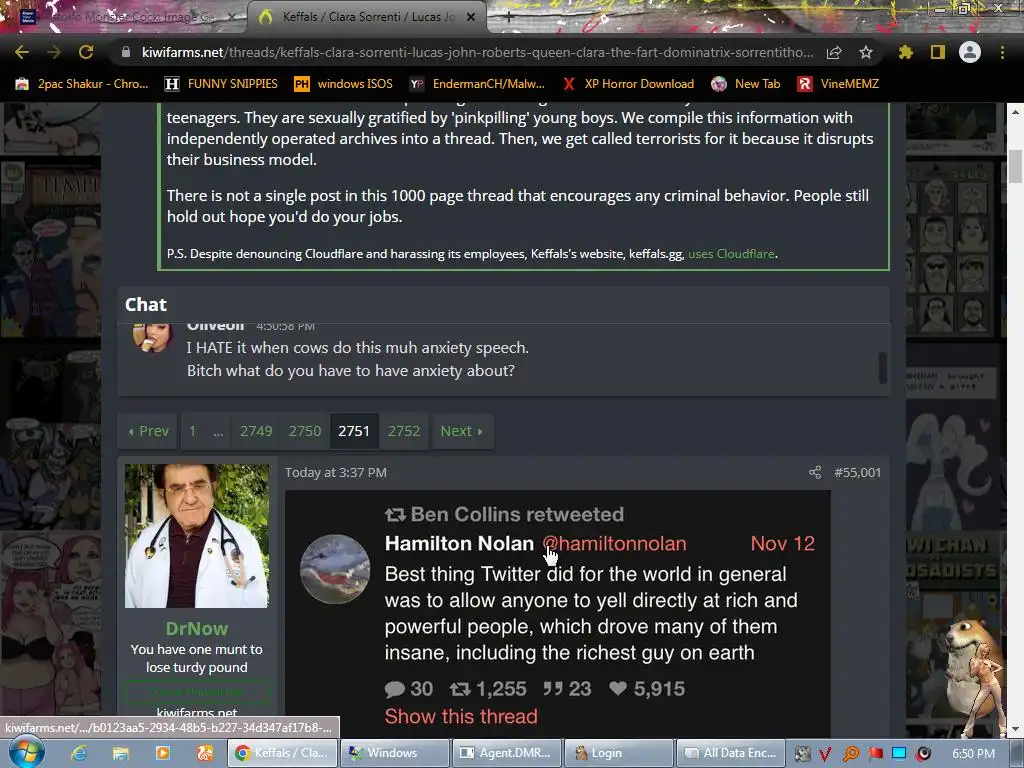Open the 2pac Shakur bookmark

tap(82, 84)
